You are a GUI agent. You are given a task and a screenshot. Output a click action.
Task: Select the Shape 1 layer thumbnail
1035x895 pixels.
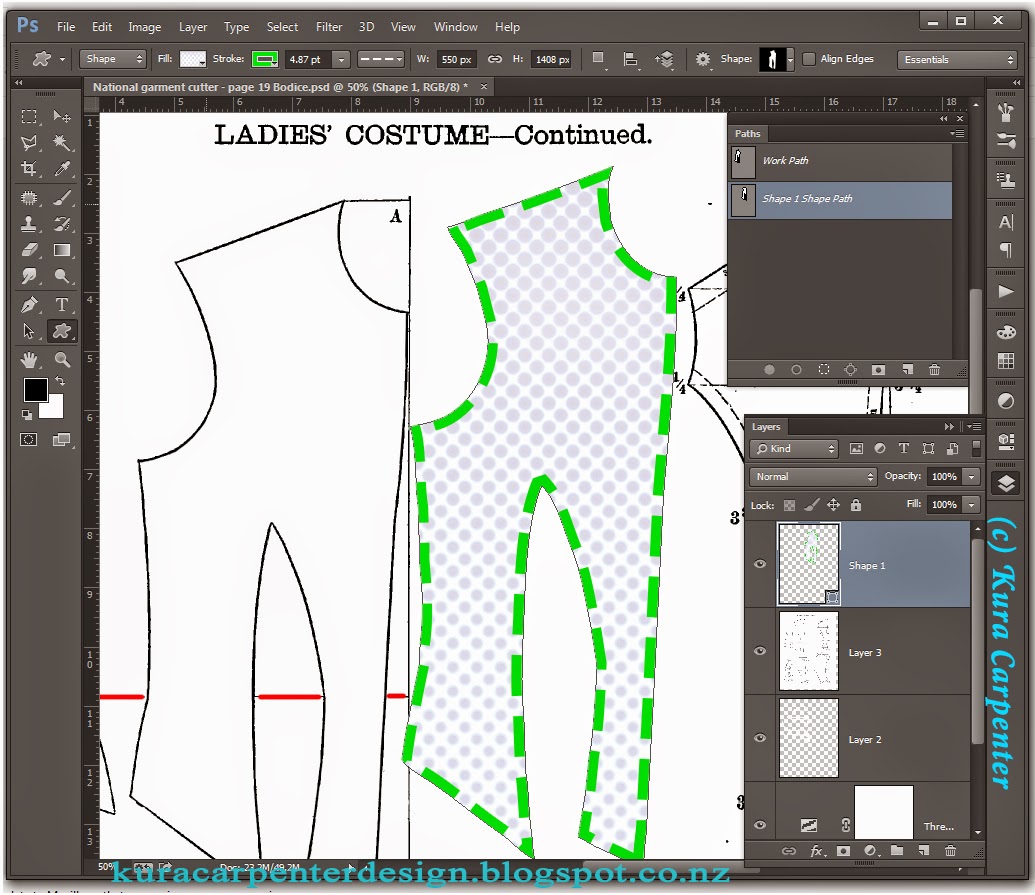coord(808,565)
